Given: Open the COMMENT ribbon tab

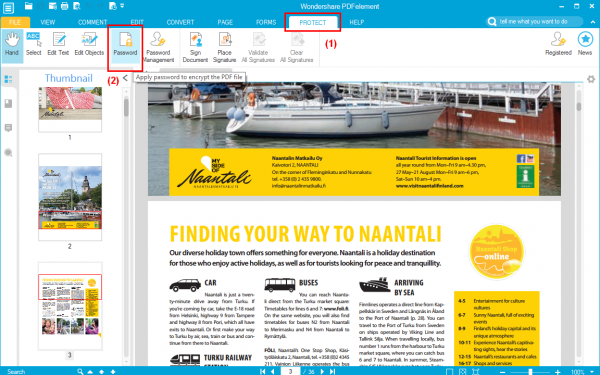Looking at the screenshot, I should pyautogui.click(x=93, y=22).
